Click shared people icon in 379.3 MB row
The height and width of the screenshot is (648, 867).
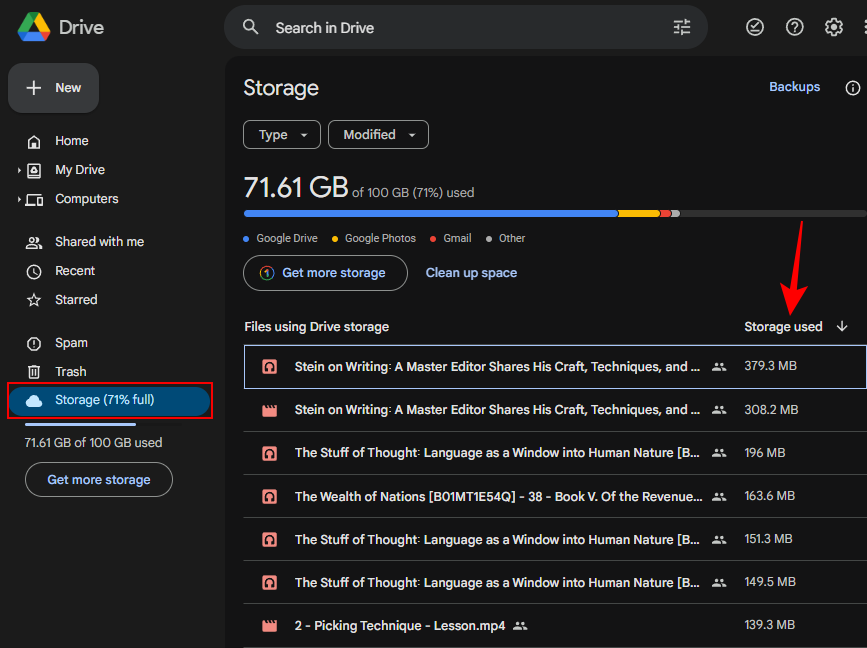(x=719, y=367)
